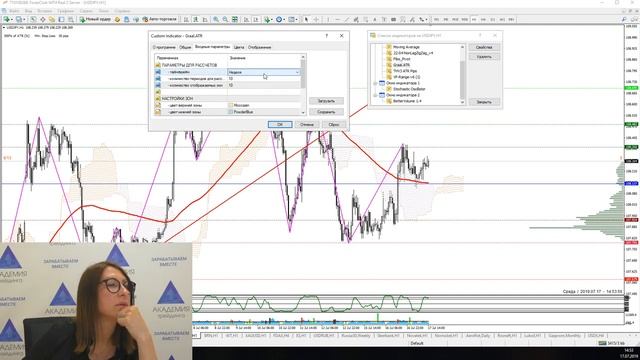Select 'Moving Average' in the indicators list
Screen dimensions: 640x360
[x=406, y=47]
